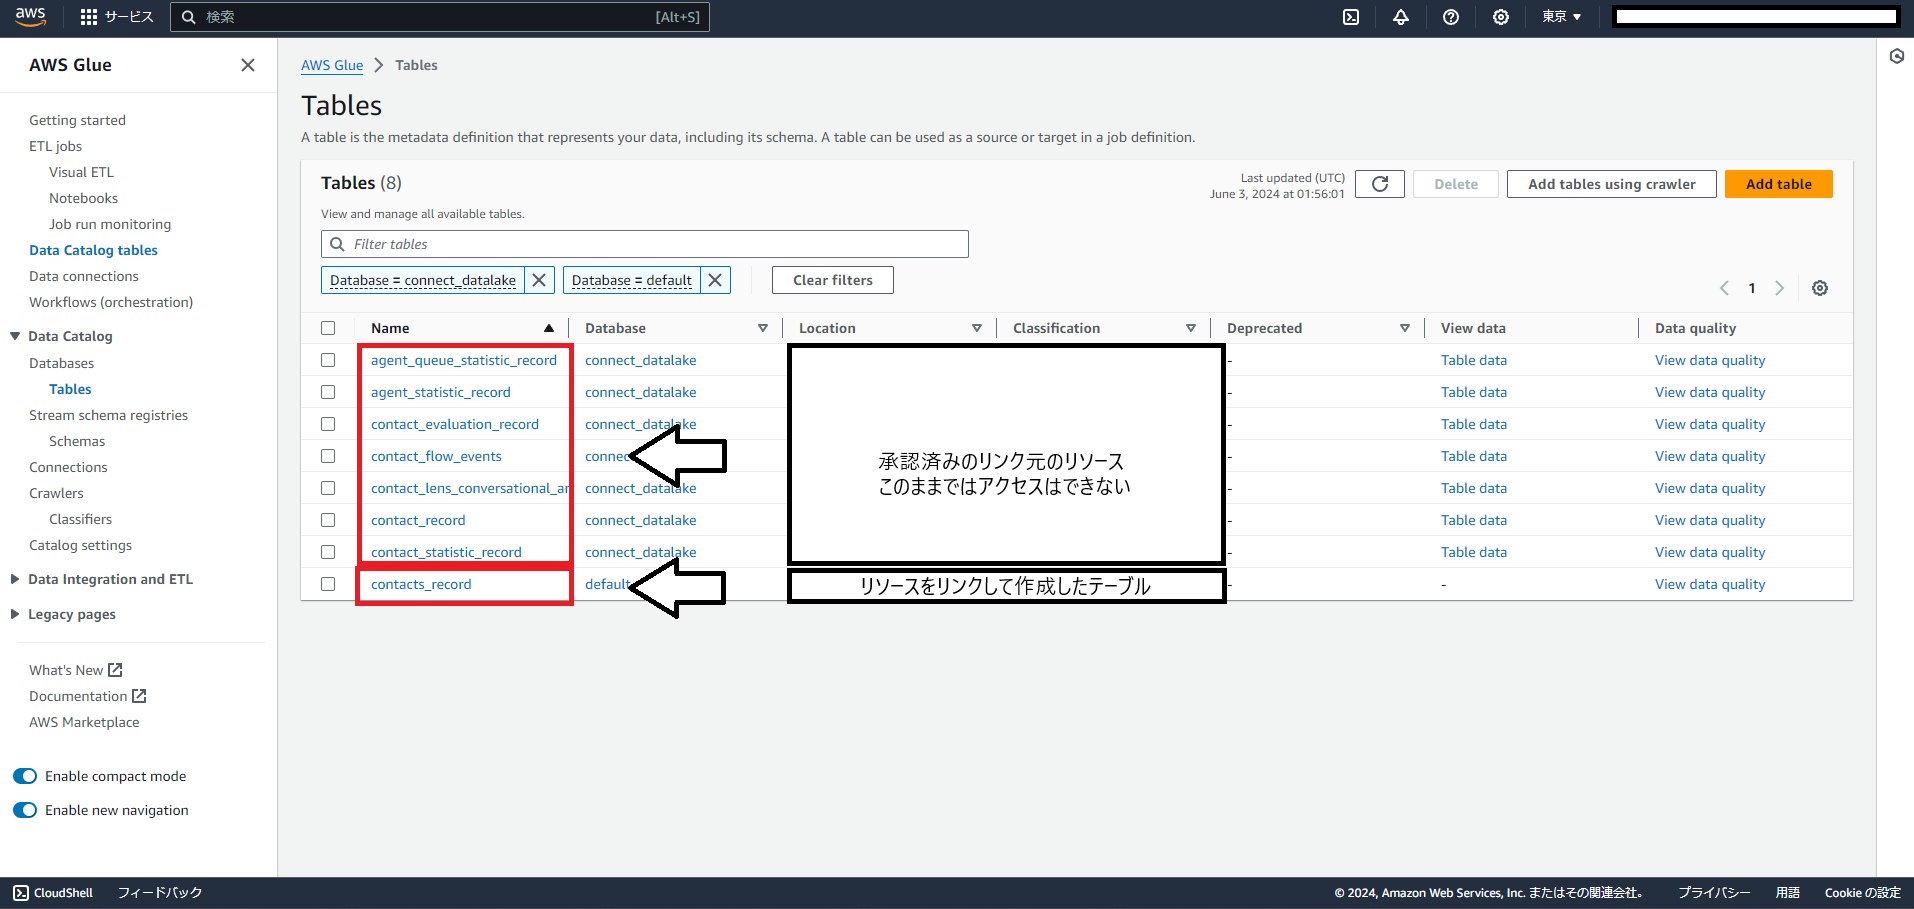Open the services grid menu
This screenshot has height=909, width=1914.
(117, 17)
